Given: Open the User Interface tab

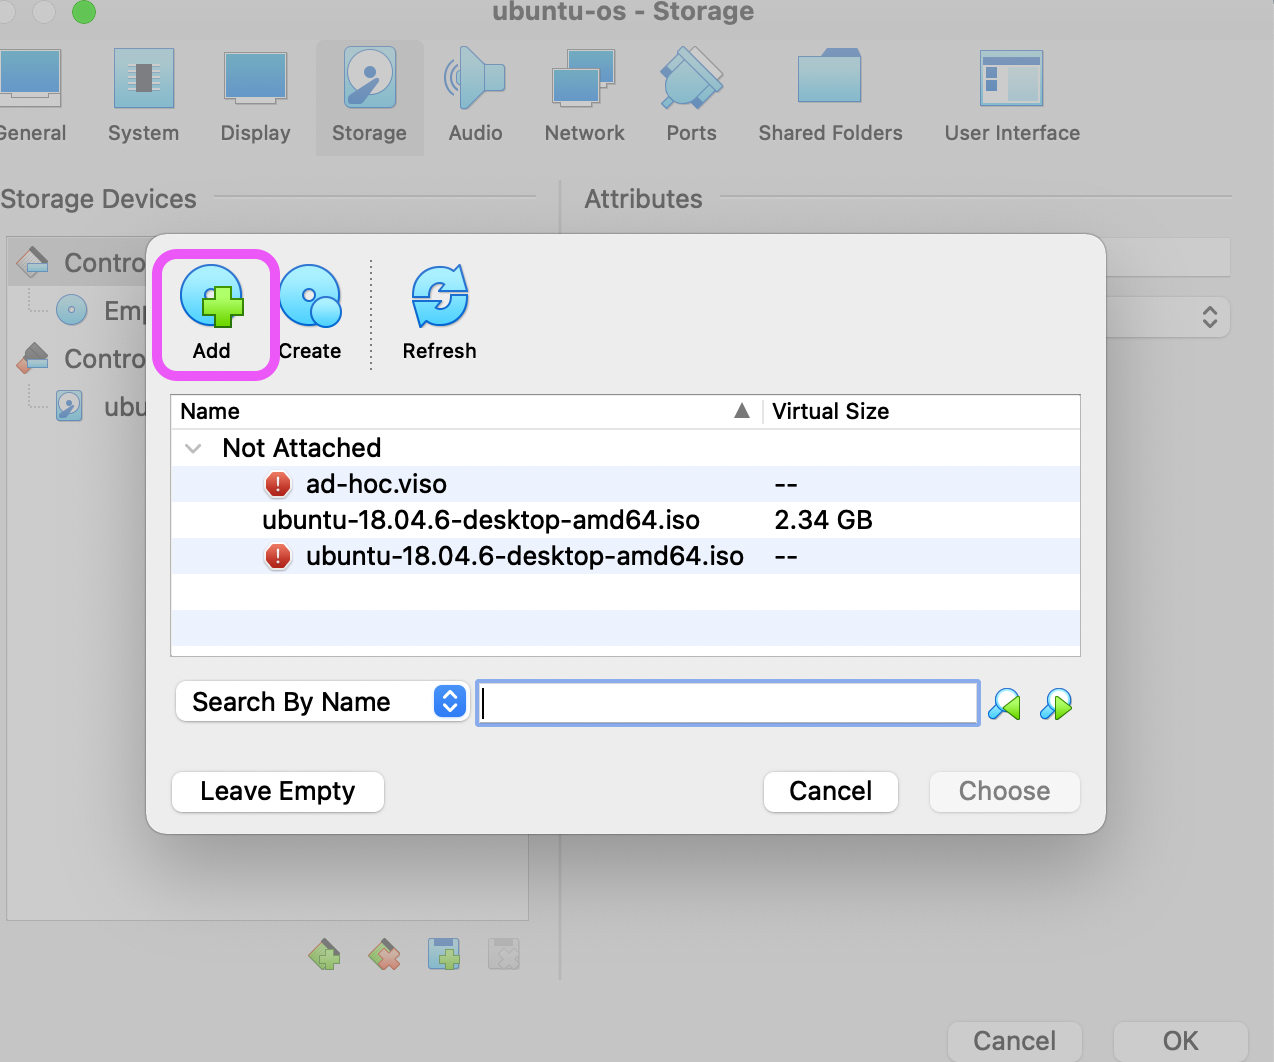Looking at the screenshot, I should 1012,97.
